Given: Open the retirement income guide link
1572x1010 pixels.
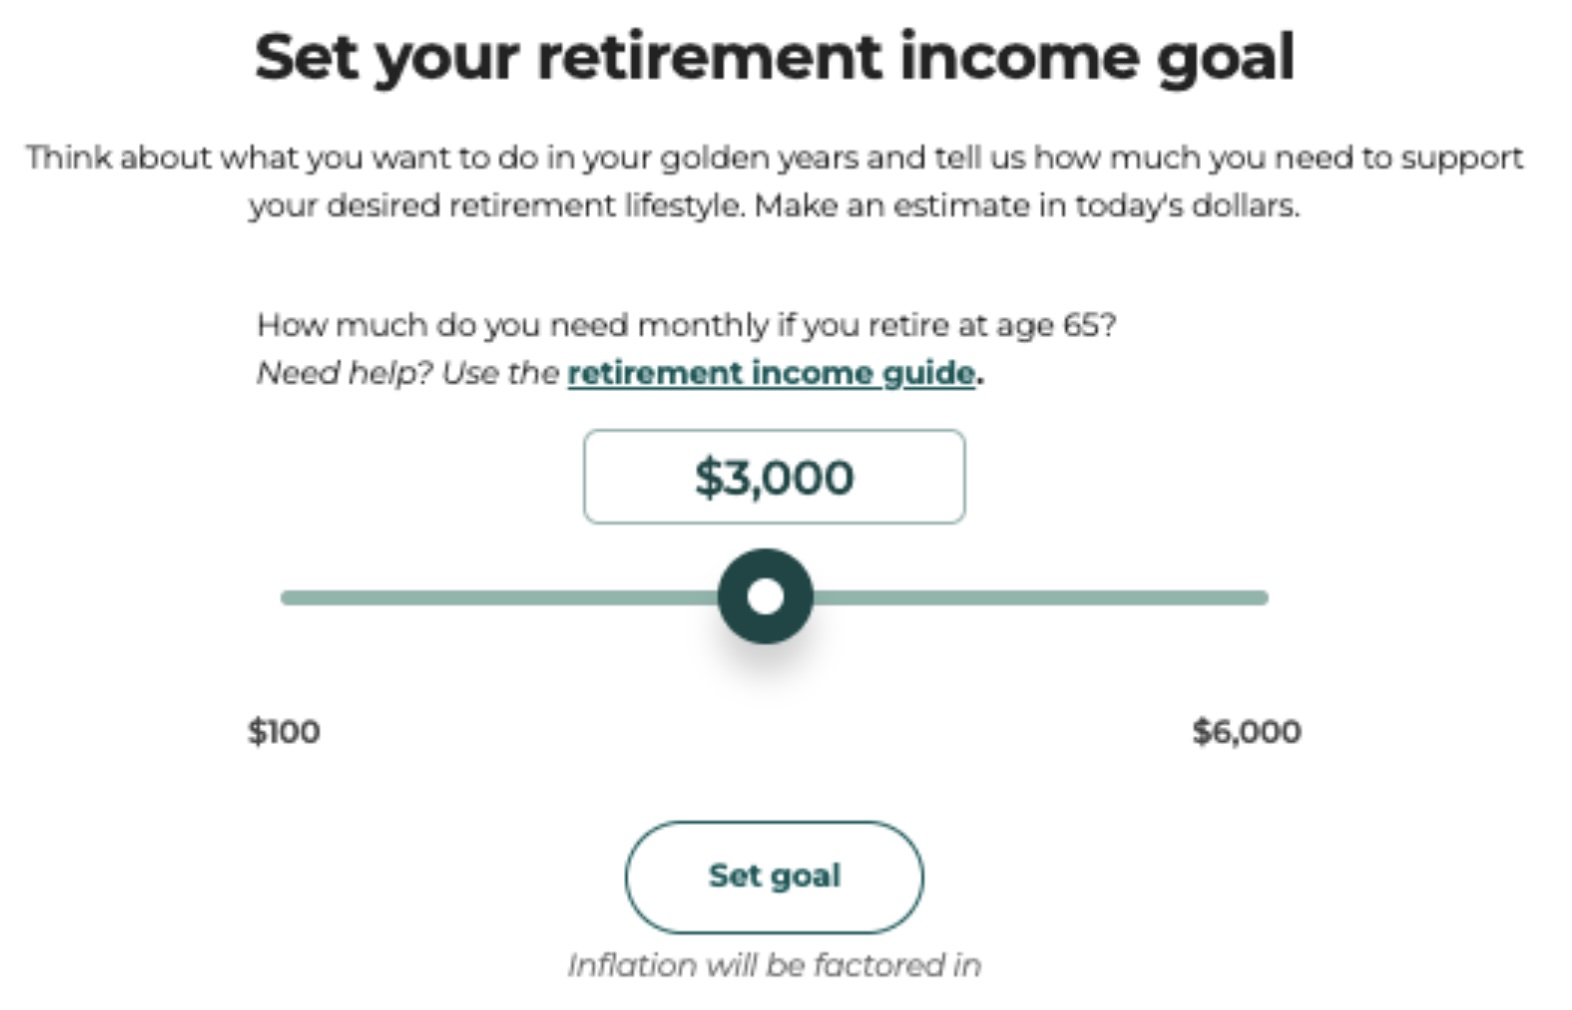Looking at the screenshot, I should pyautogui.click(x=771, y=373).
